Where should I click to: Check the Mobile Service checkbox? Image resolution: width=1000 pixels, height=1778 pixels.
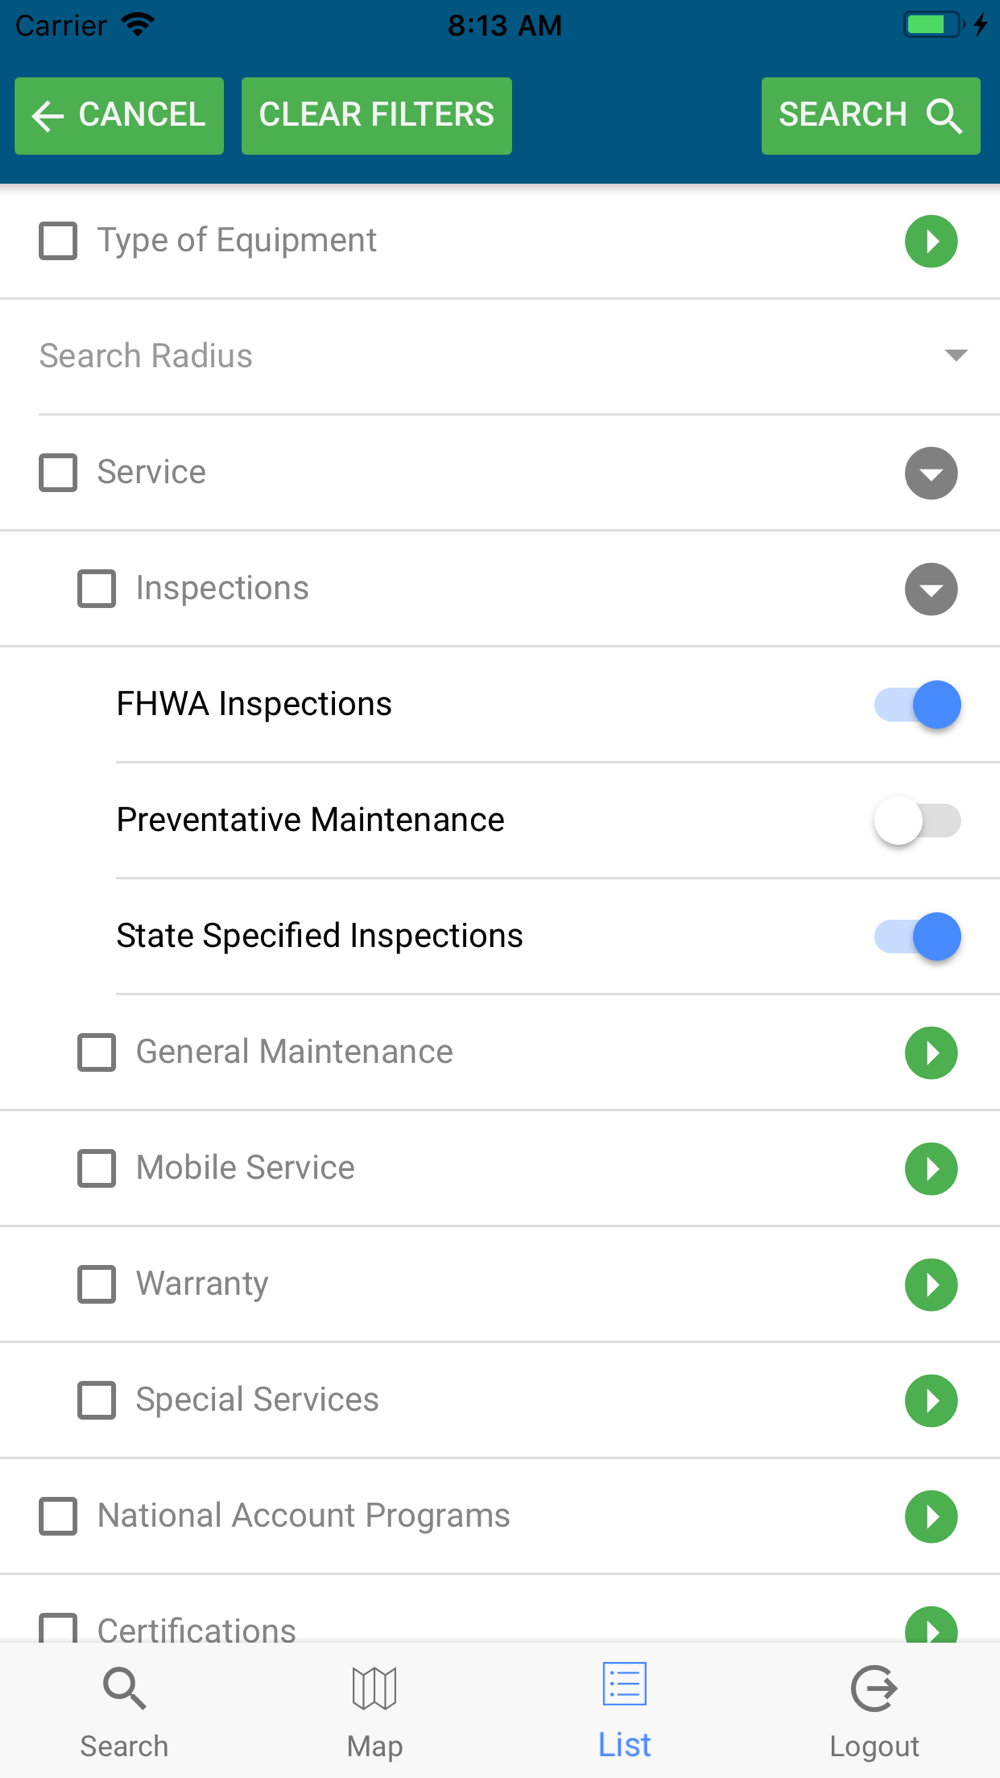click(x=97, y=1168)
